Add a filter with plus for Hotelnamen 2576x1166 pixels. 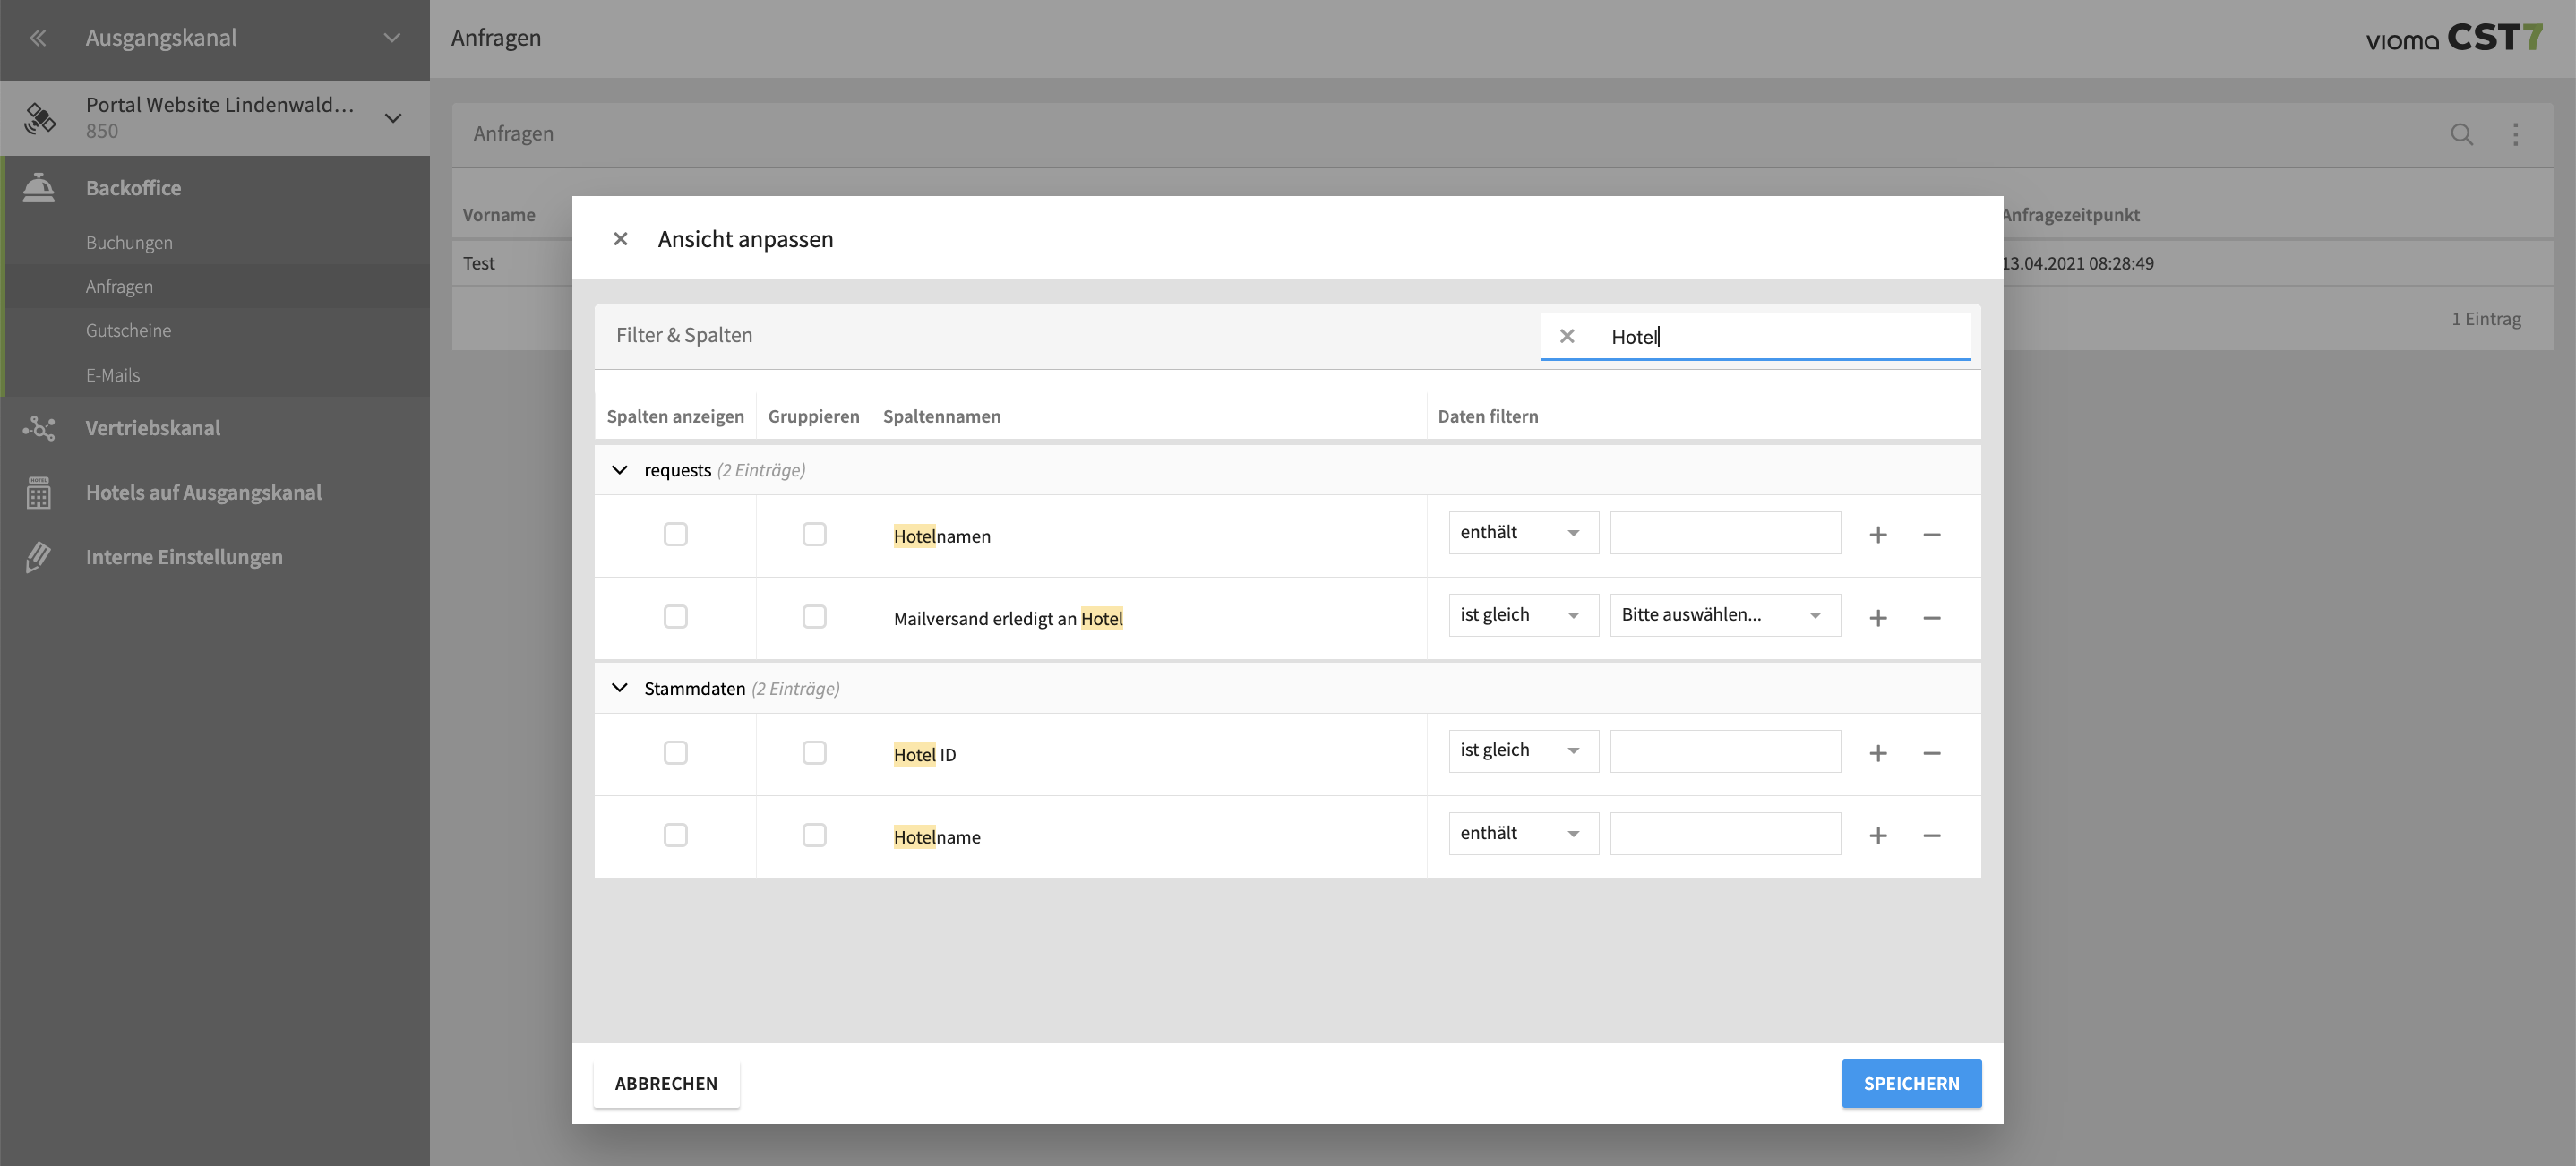(x=1878, y=535)
